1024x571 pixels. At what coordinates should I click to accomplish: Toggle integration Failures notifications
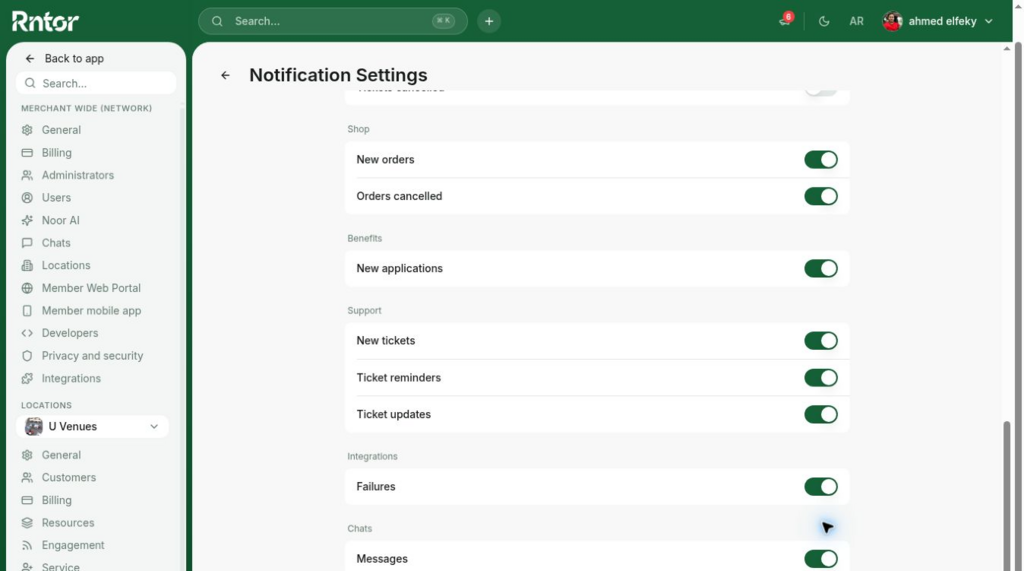[x=820, y=487]
